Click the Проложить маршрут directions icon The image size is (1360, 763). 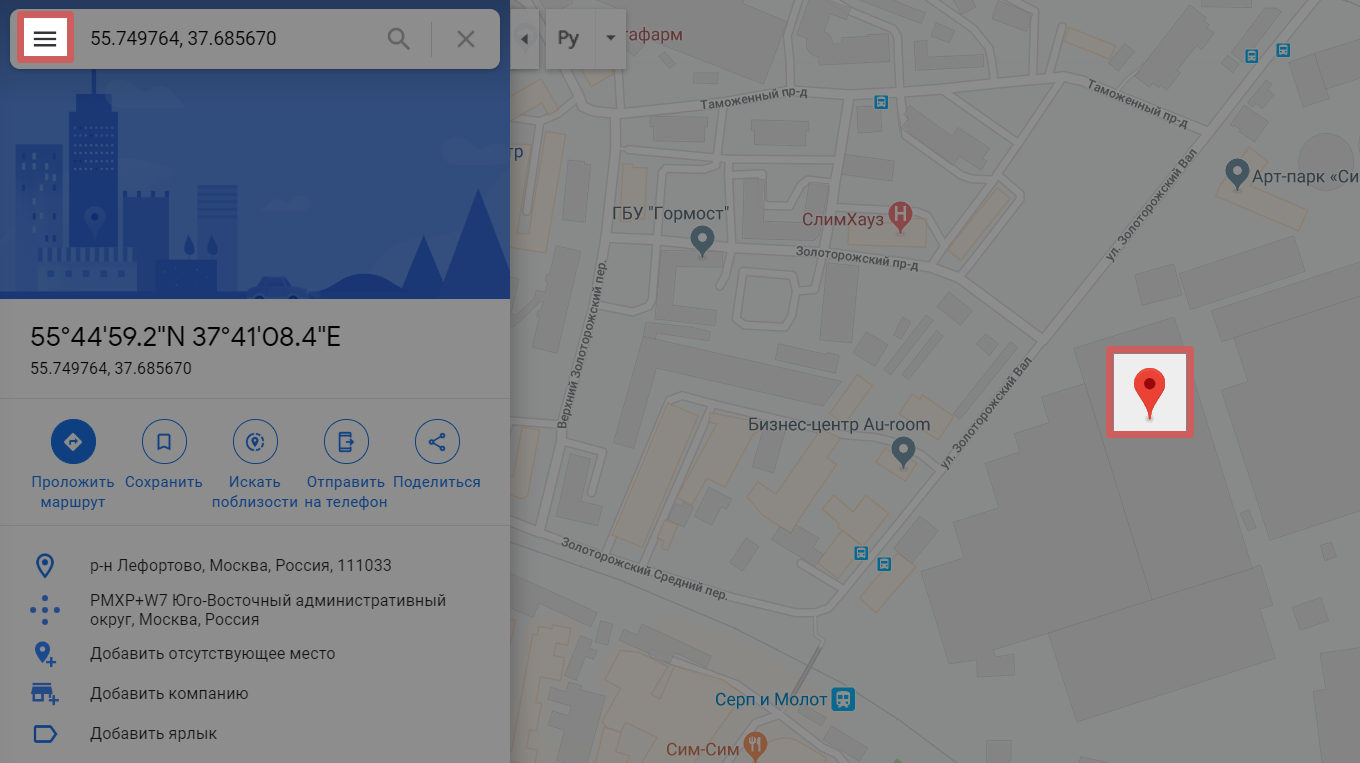[73, 441]
